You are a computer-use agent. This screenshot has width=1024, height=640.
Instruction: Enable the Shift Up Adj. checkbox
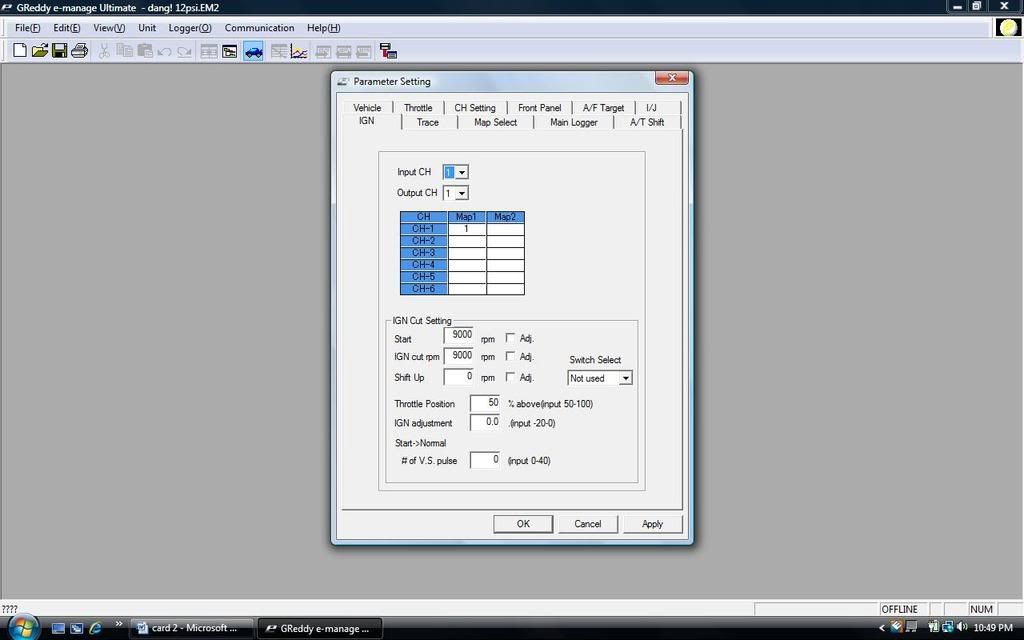click(x=510, y=377)
